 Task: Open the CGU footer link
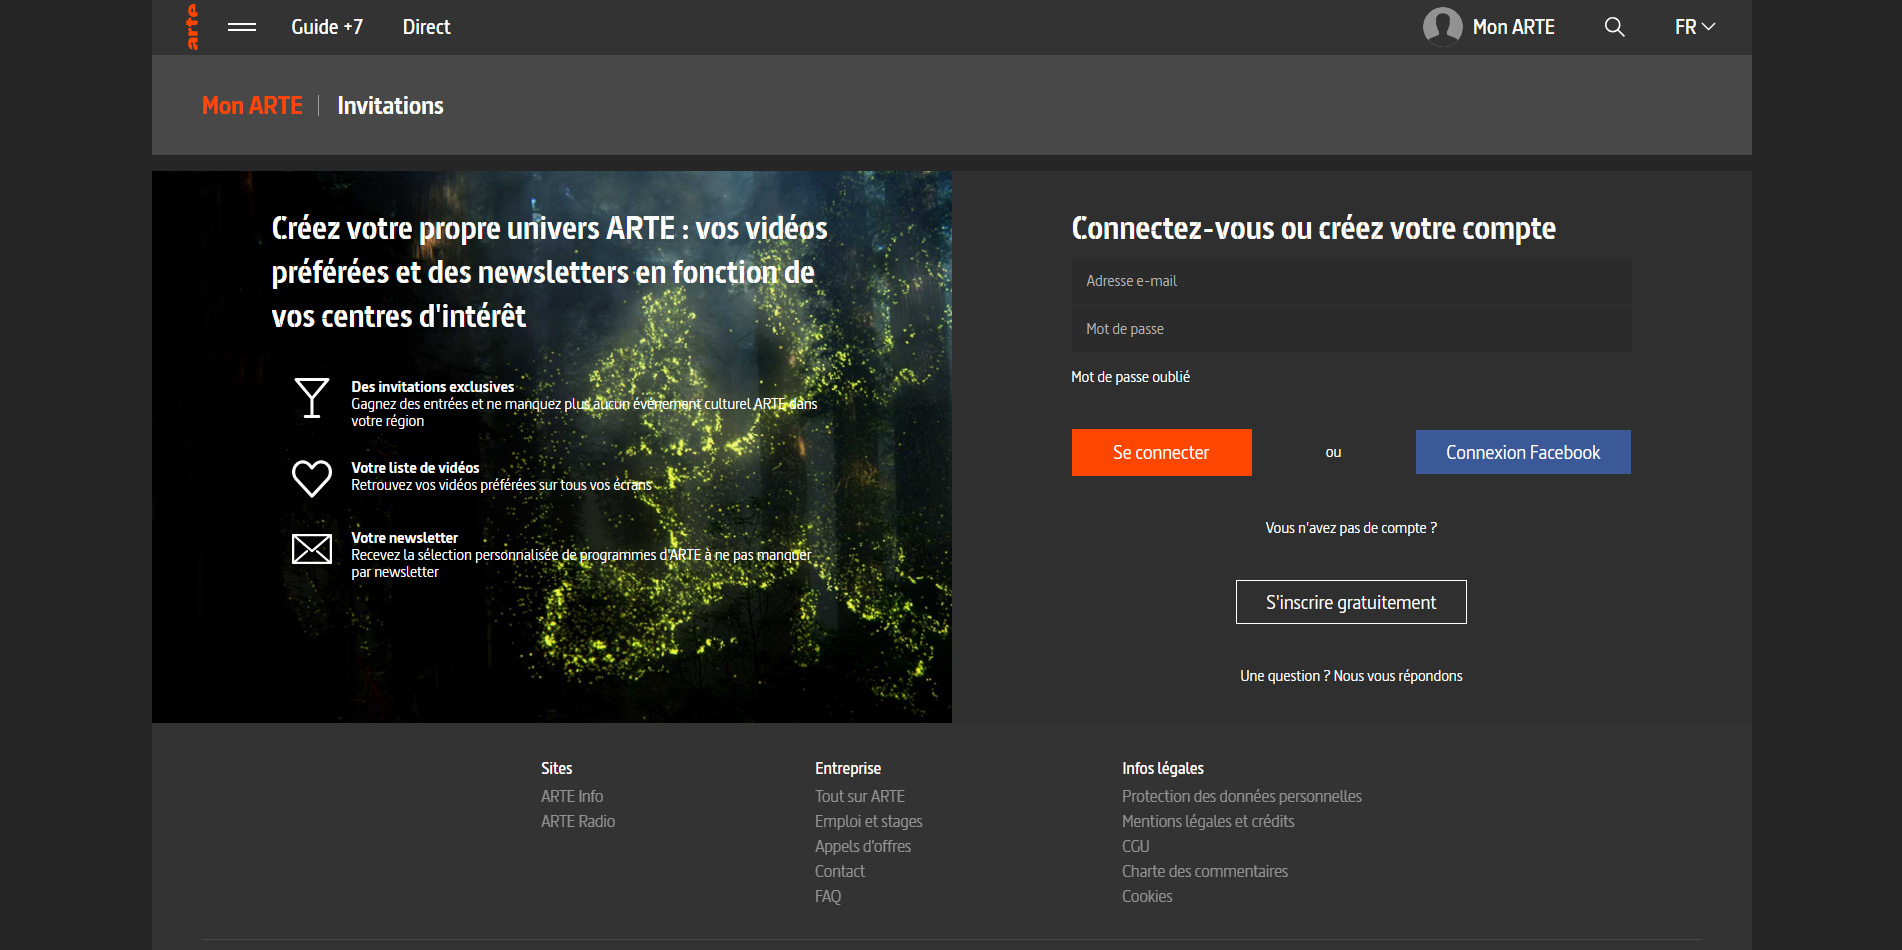1136,846
